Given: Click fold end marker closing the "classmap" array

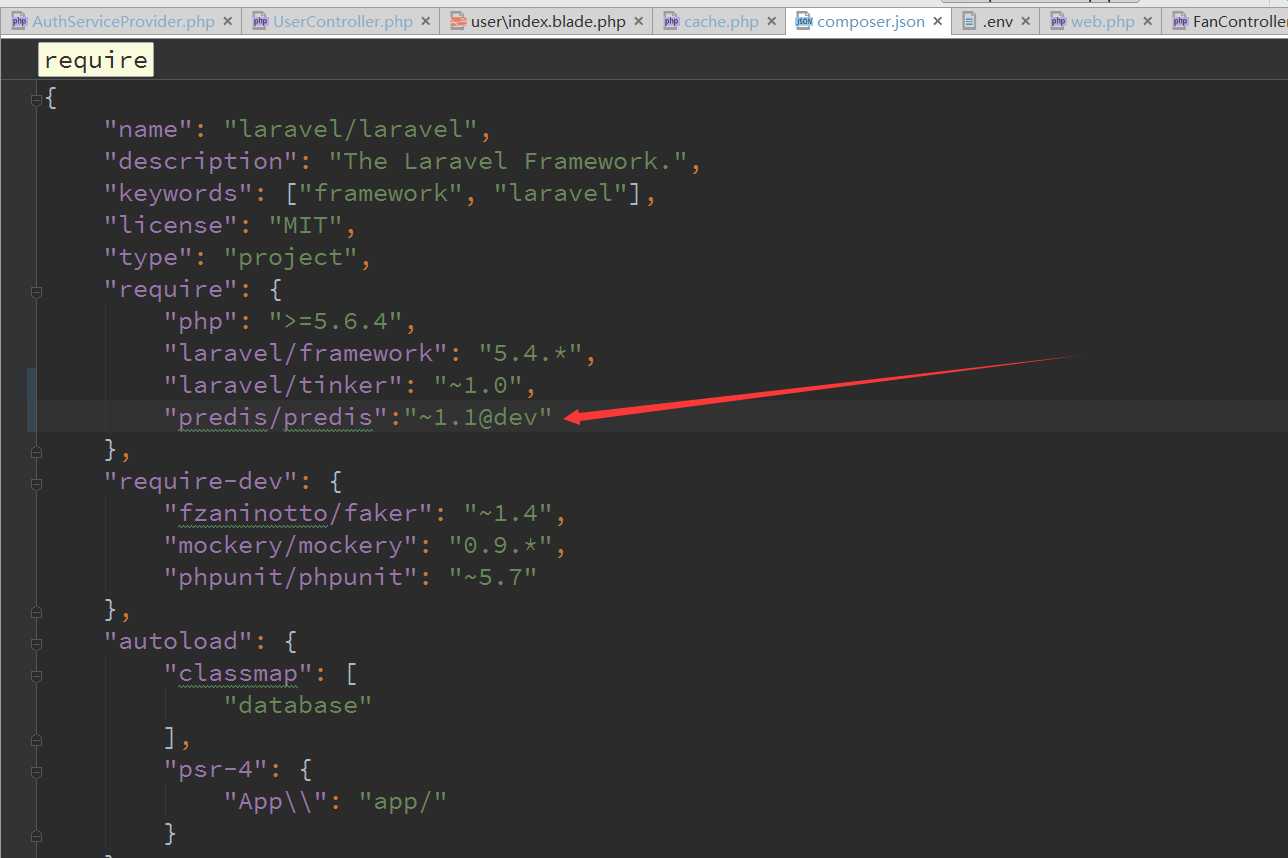Looking at the screenshot, I should (36, 739).
